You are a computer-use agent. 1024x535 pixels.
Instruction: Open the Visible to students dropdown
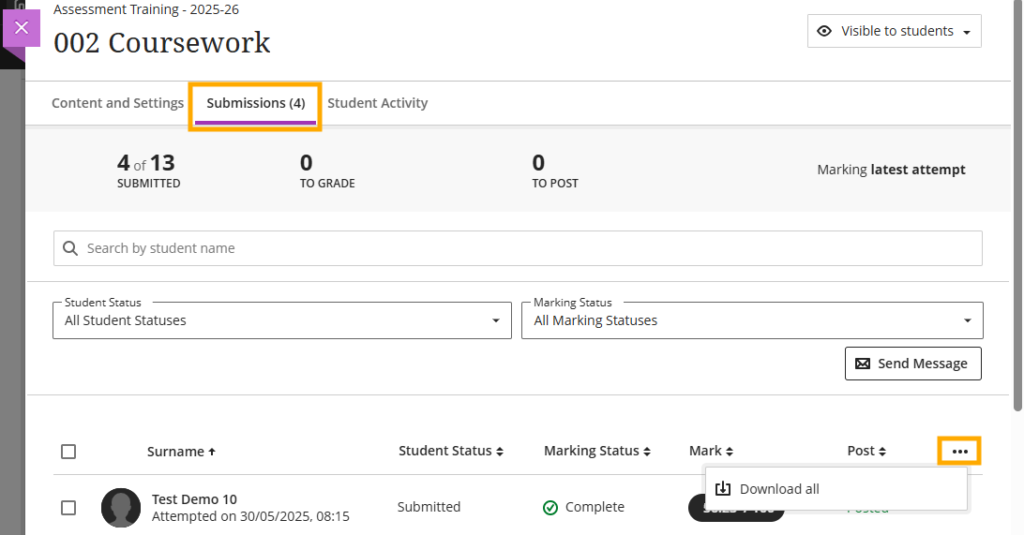(894, 31)
